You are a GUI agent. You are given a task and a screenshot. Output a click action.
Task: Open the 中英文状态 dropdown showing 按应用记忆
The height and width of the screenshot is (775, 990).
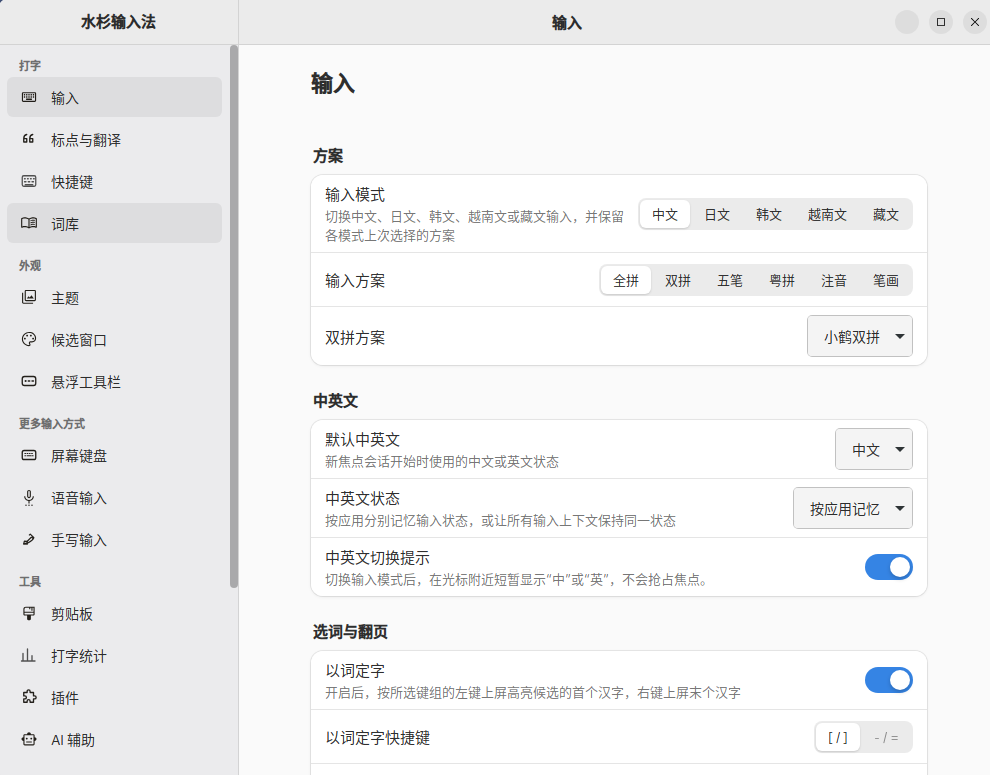pyautogui.click(x=853, y=508)
